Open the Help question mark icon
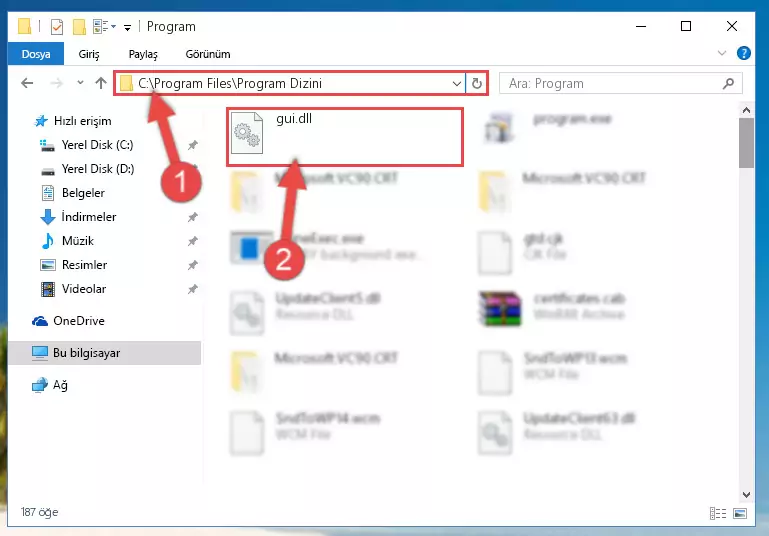The width and height of the screenshot is (769, 536). [x=743, y=53]
